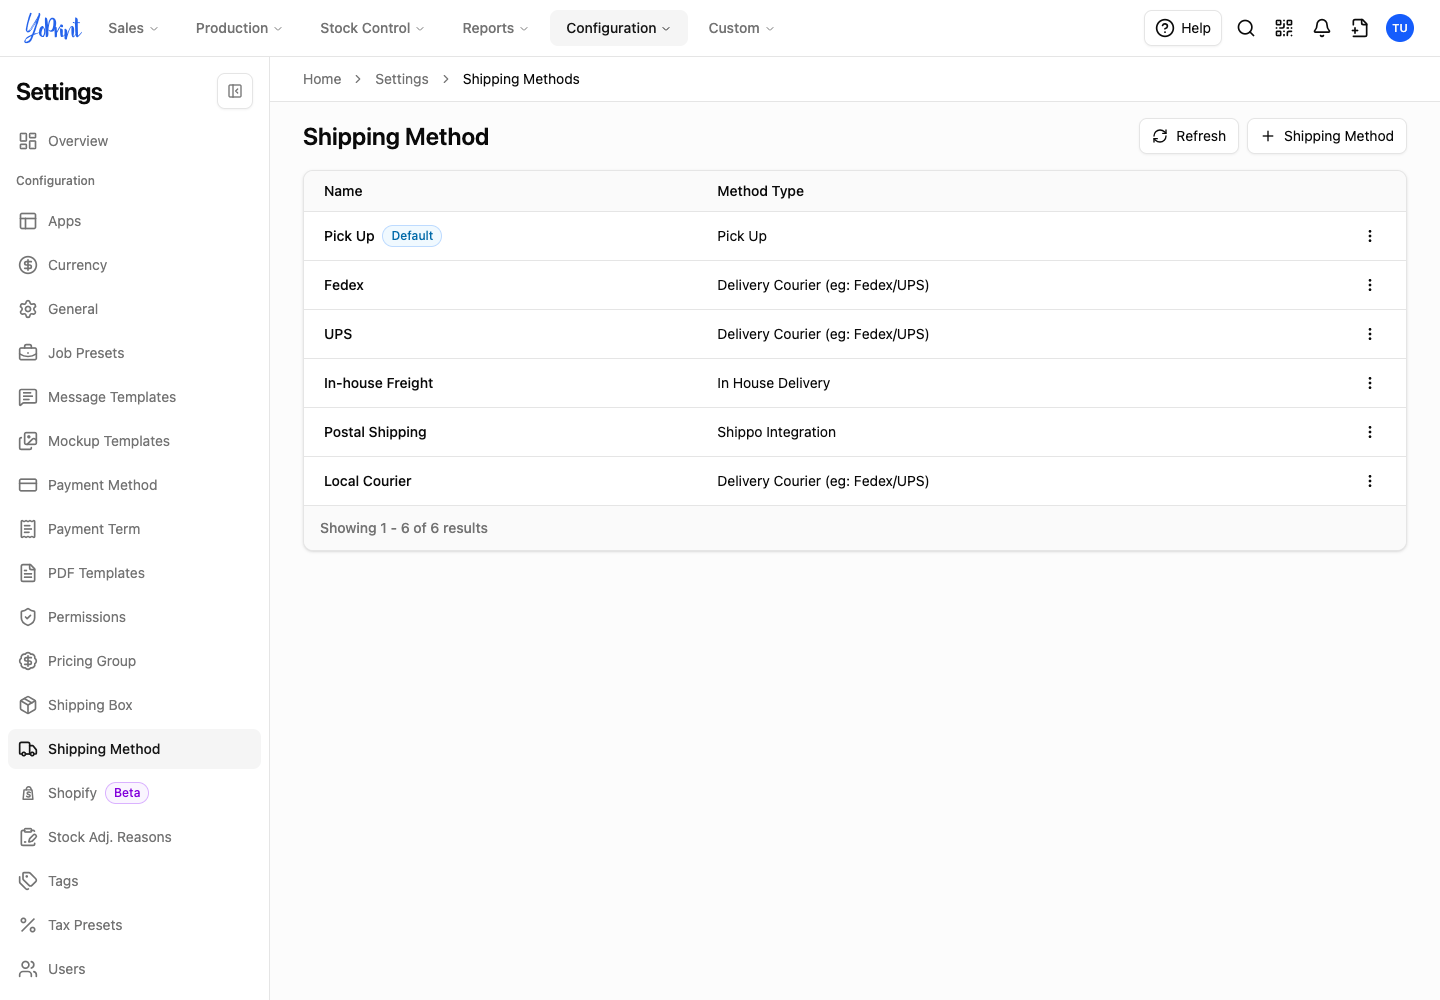Image resolution: width=1440 pixels, height=1000 pixels.
Task: Add a new Shipping Method
Action: 1327,136
